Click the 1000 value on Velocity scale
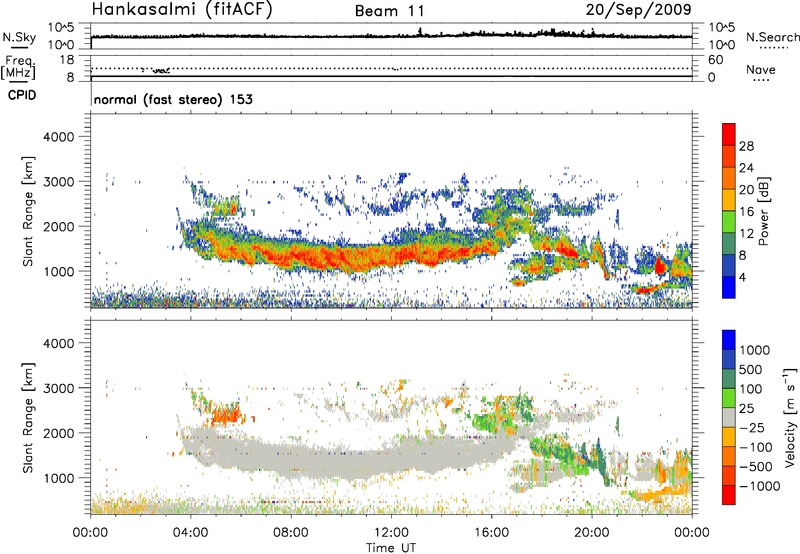 (x=755, y=350)
